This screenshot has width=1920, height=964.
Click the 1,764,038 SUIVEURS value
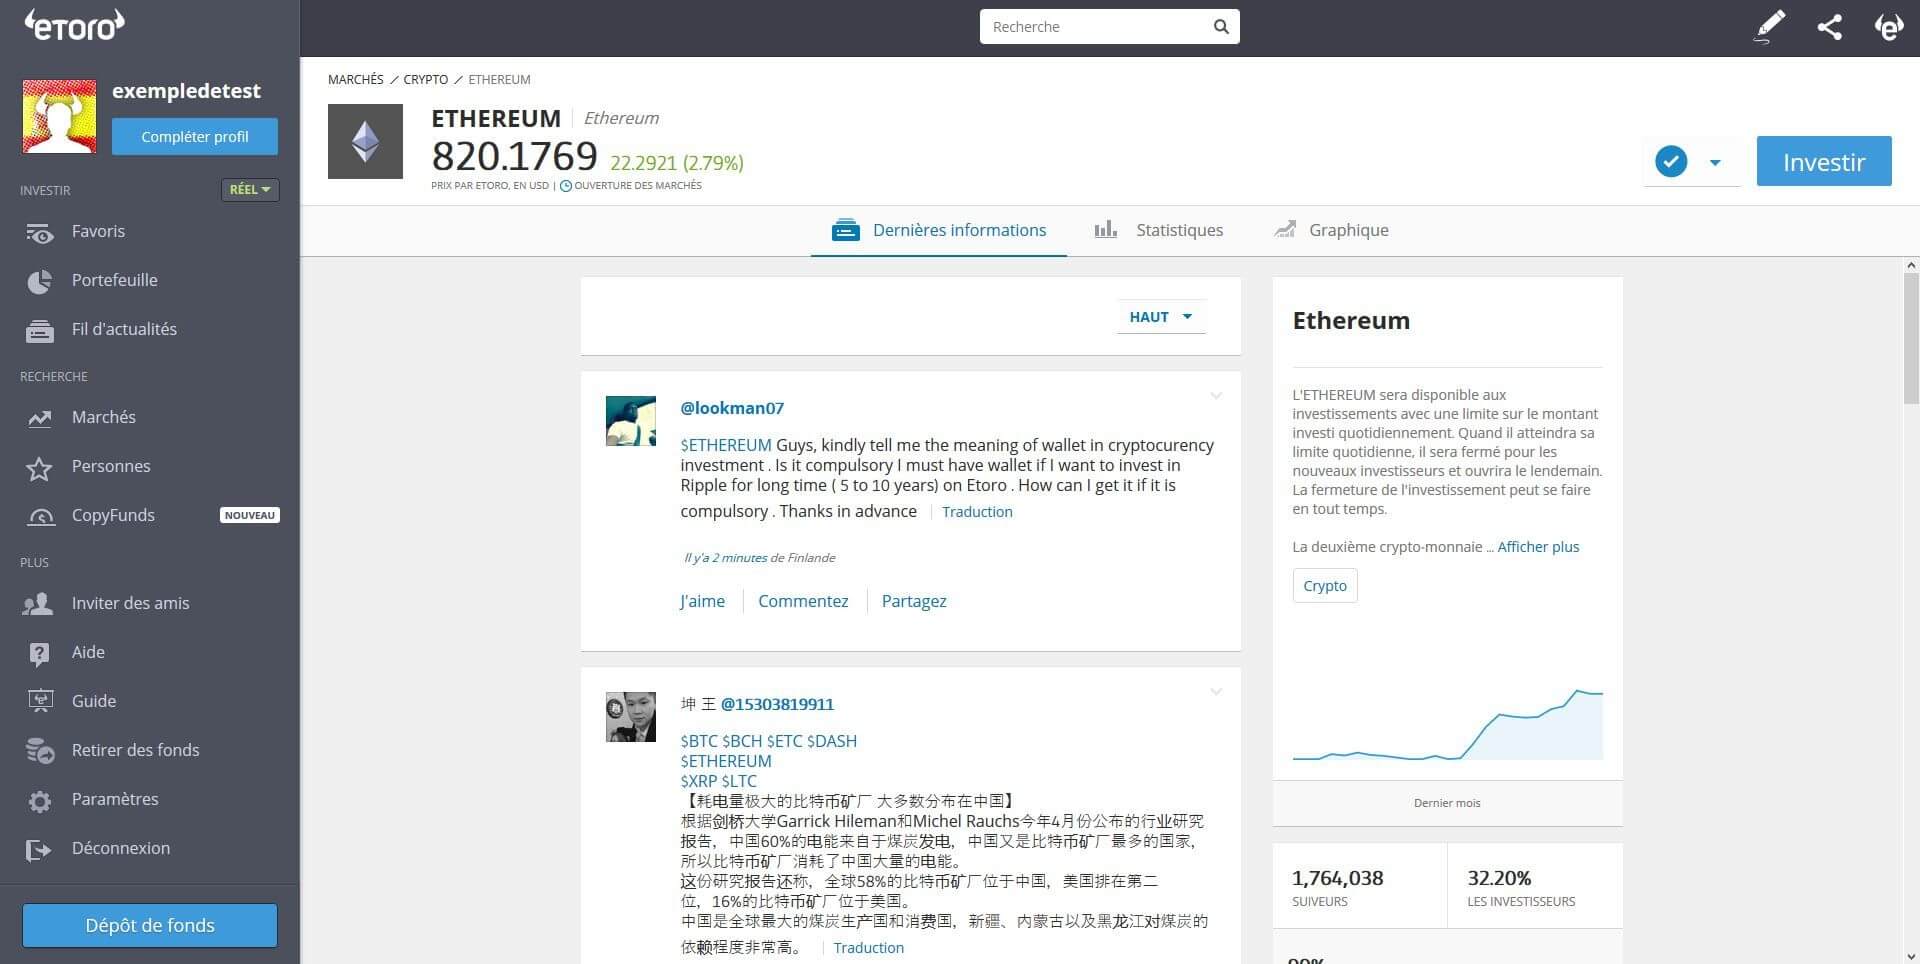click(1338, 878)
